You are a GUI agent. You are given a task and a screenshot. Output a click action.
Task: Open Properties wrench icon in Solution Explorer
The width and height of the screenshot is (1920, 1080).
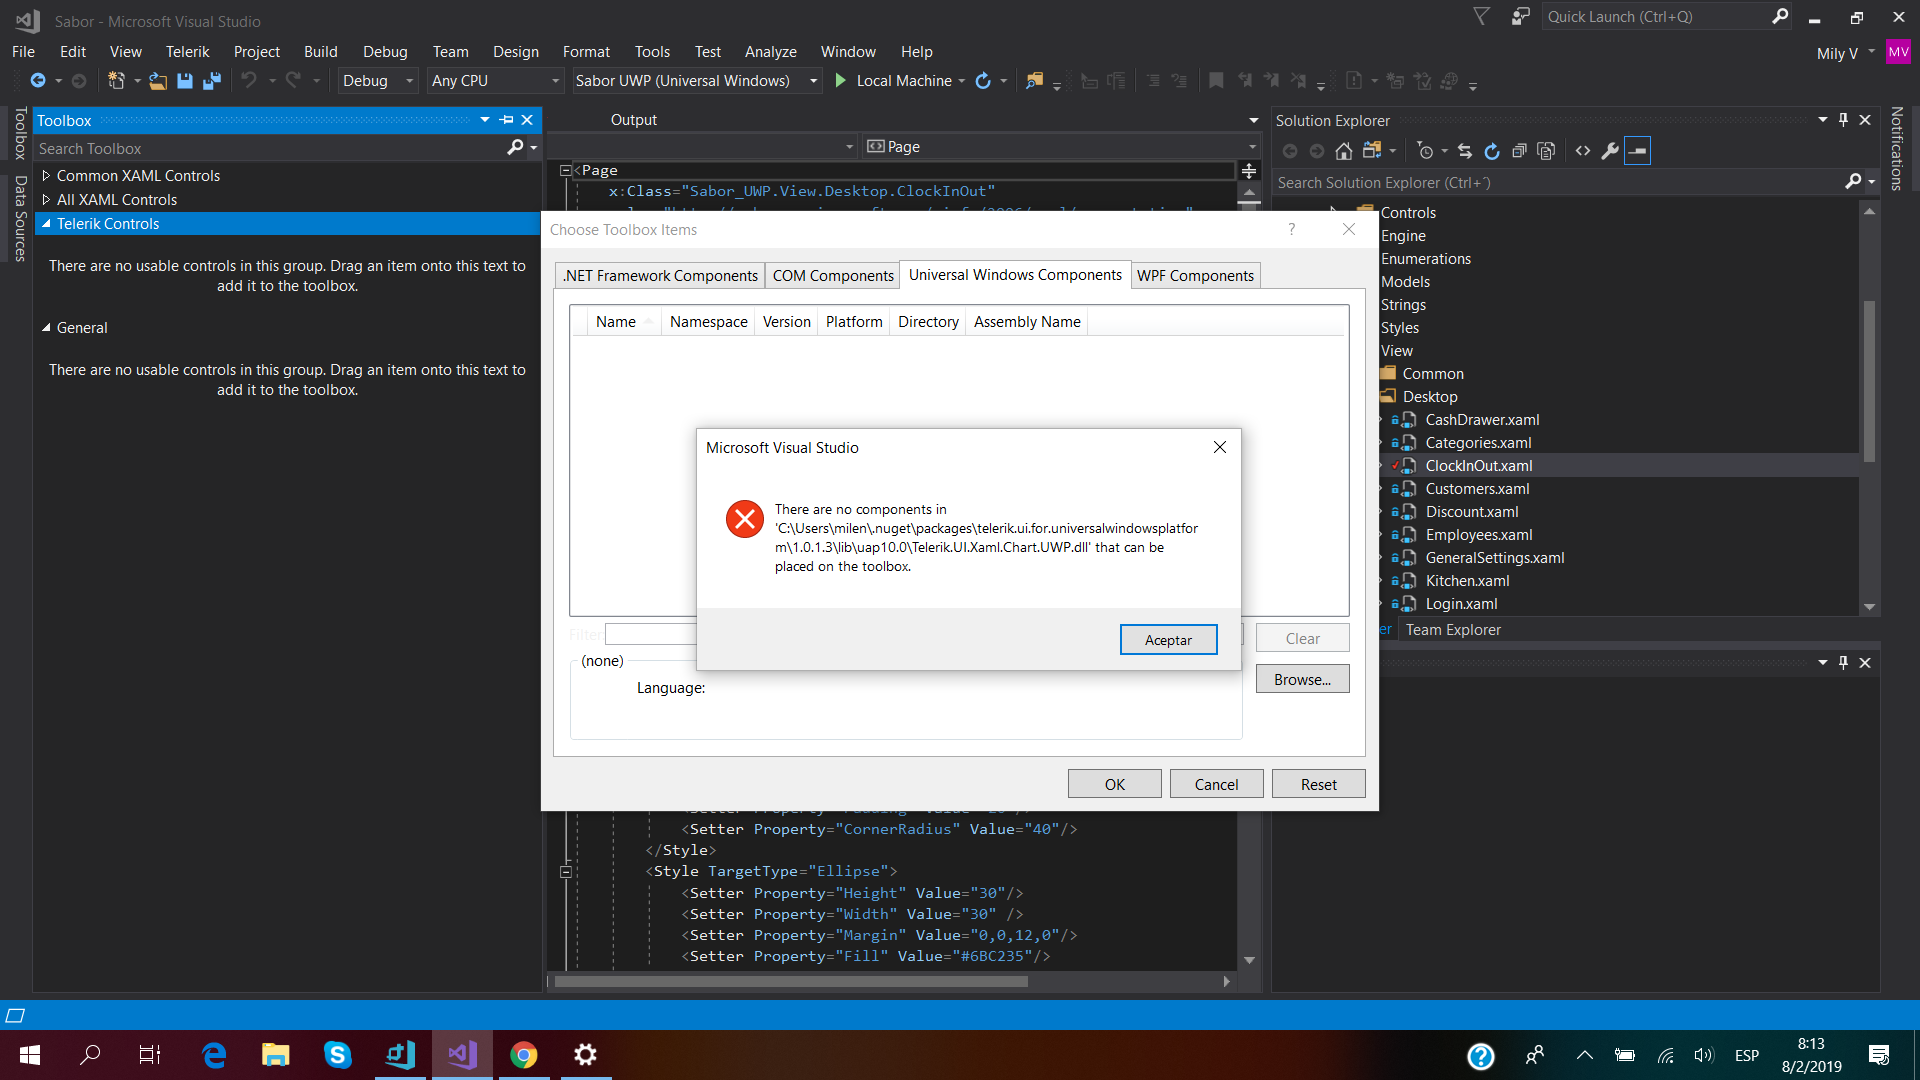1610,151
